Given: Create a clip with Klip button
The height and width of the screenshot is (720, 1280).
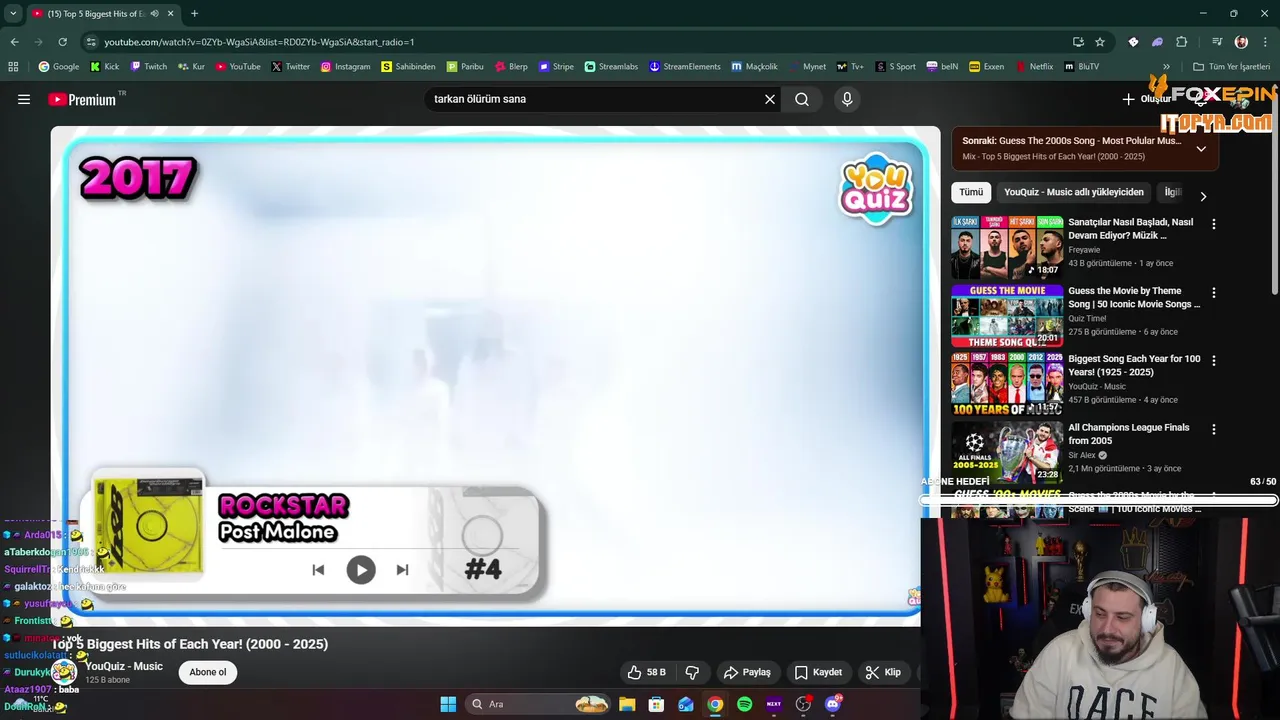Looking at the screenshot, I should click(883, 672).
